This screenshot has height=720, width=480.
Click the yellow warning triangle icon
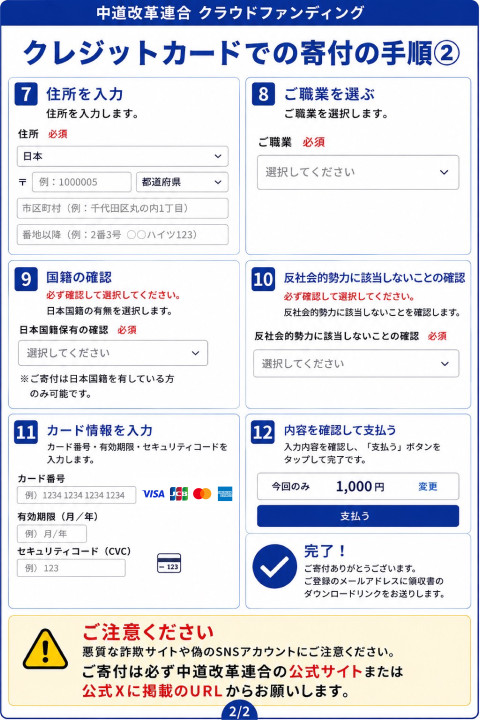(45, 649)
